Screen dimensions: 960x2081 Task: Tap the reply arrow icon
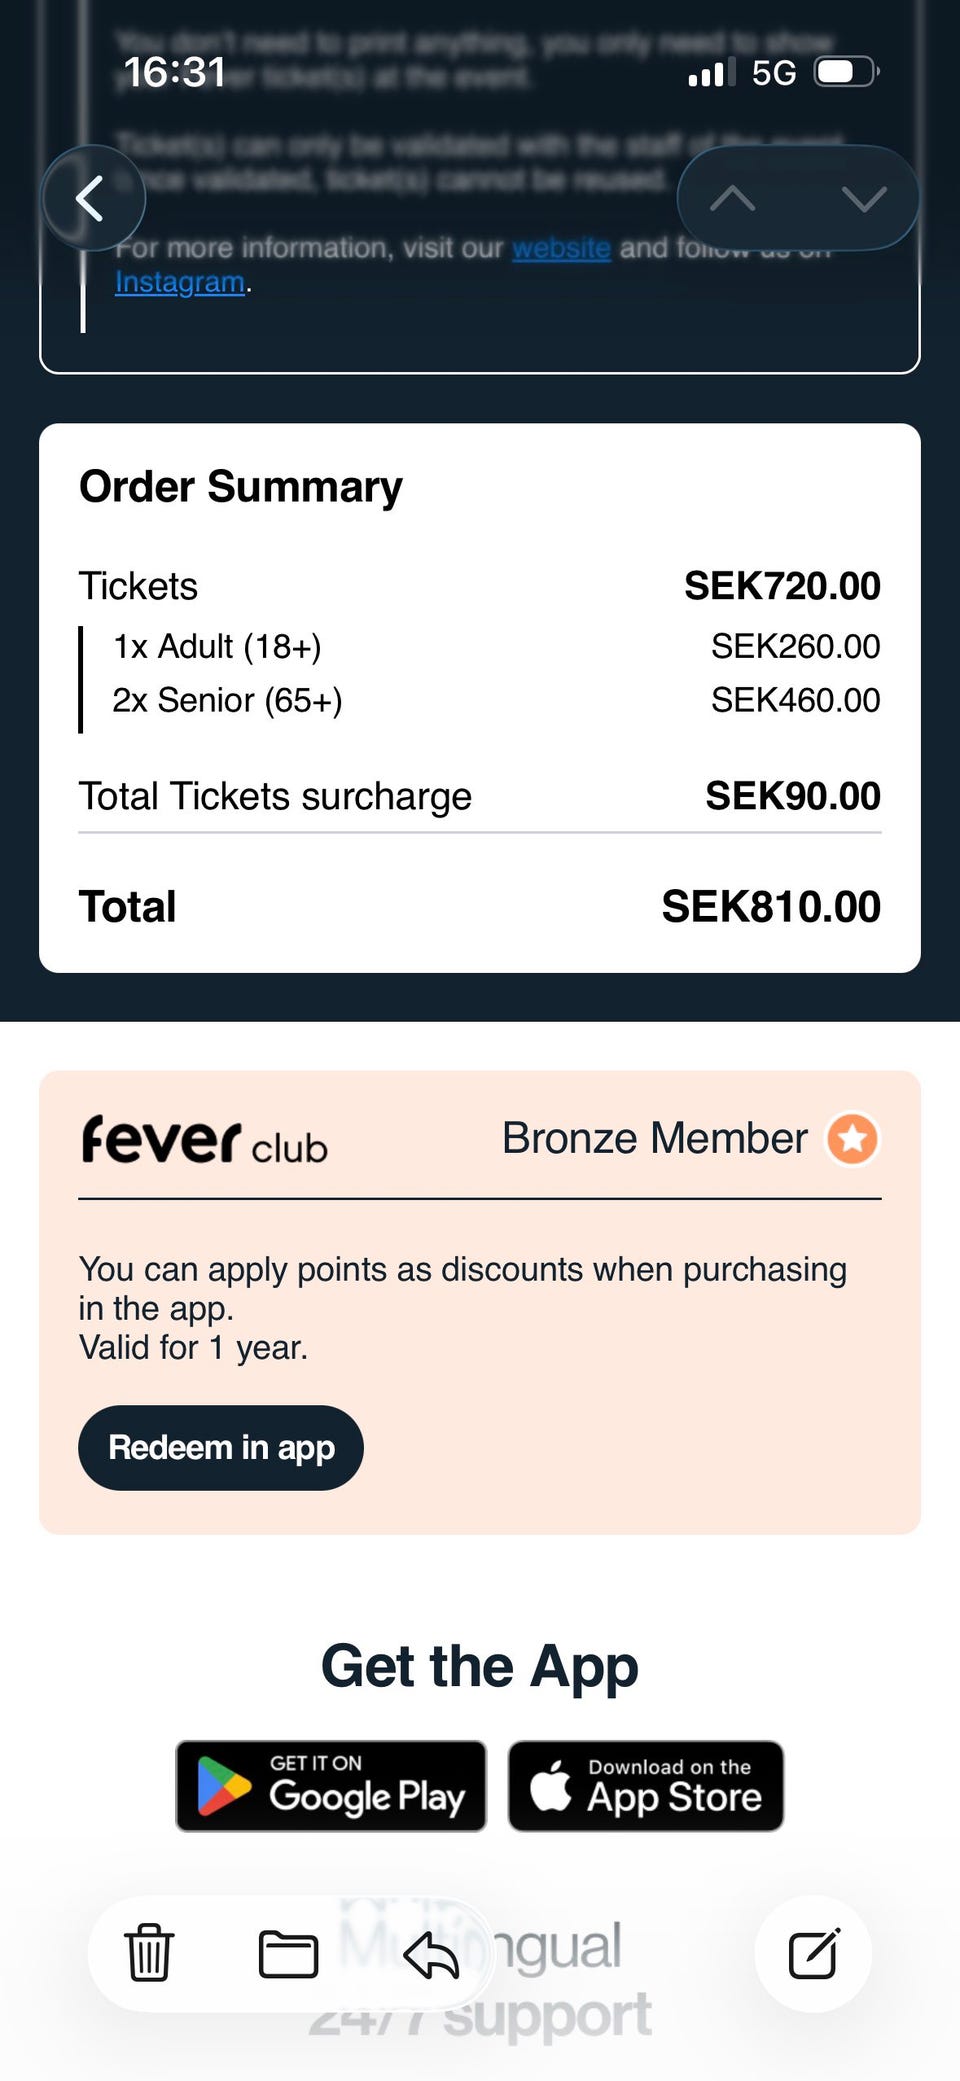click(430, 1954)
